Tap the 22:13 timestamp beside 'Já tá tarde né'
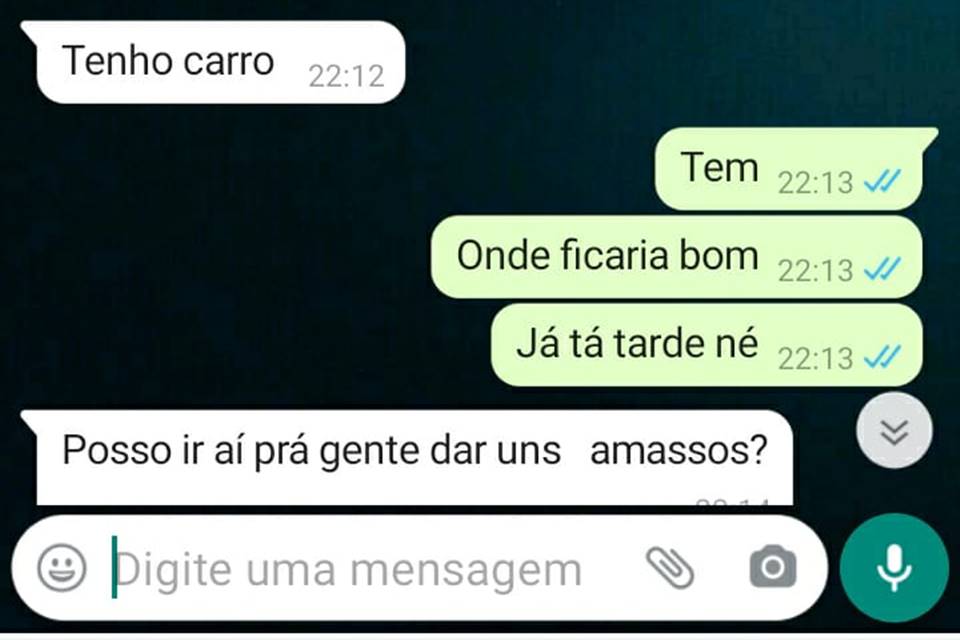The width and height of the screenshot is (960, 640). click(x=815, y=358)
